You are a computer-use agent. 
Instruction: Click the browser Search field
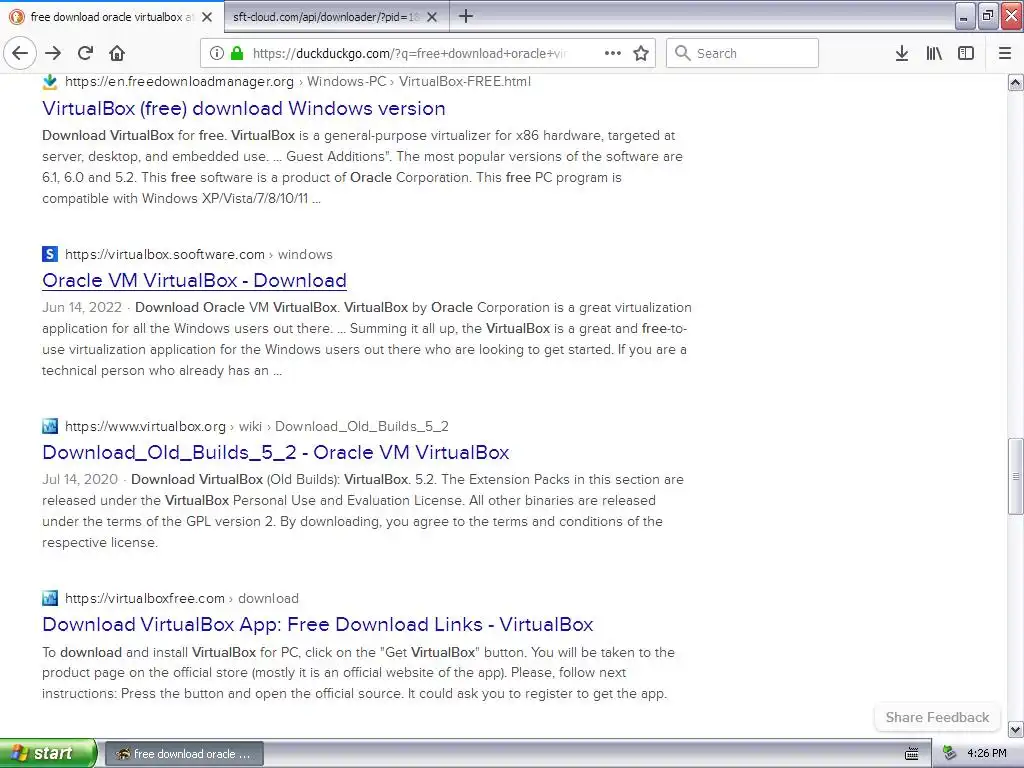(x=742, y=53)
